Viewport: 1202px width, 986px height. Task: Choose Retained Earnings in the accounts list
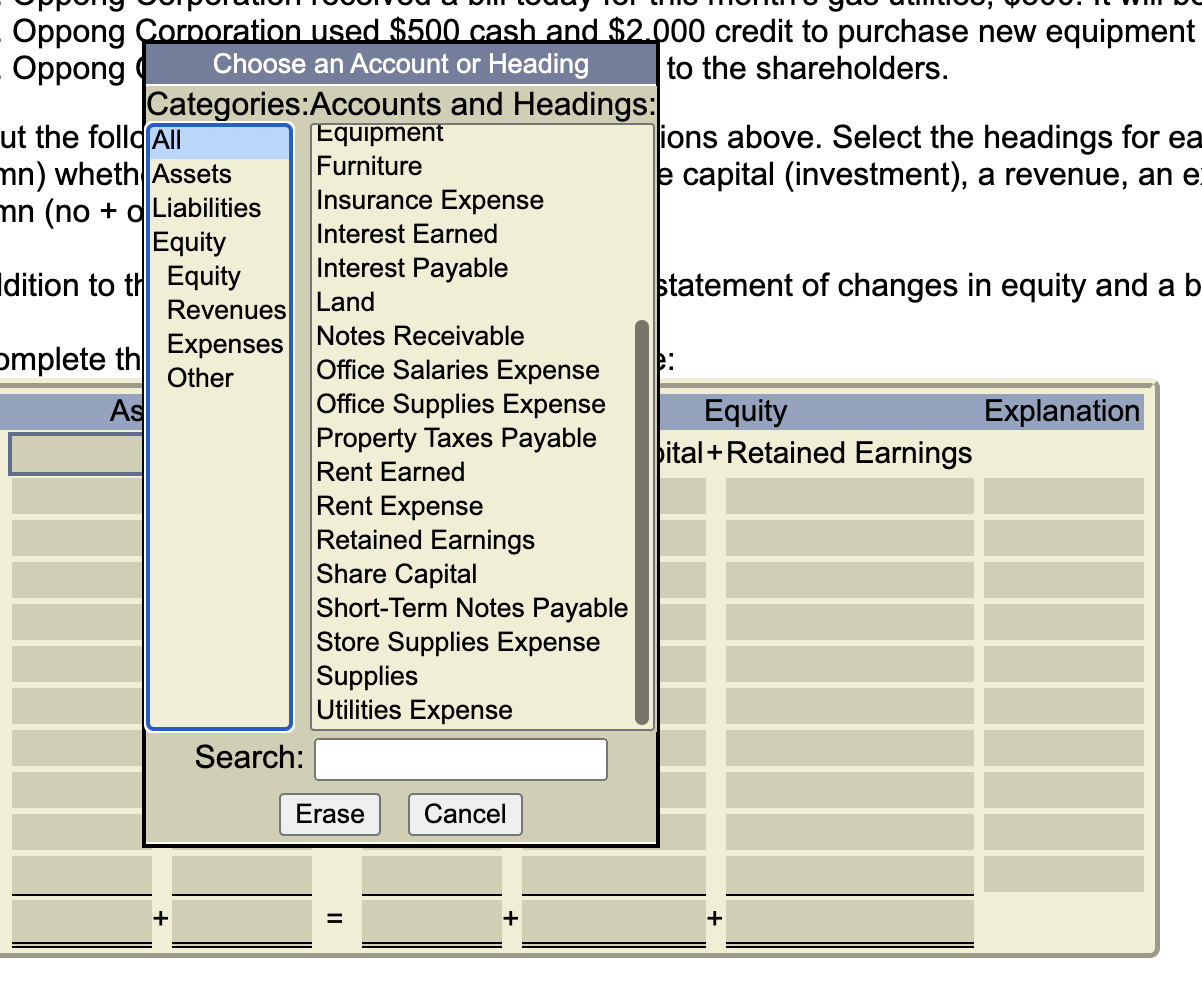[474, 540]
